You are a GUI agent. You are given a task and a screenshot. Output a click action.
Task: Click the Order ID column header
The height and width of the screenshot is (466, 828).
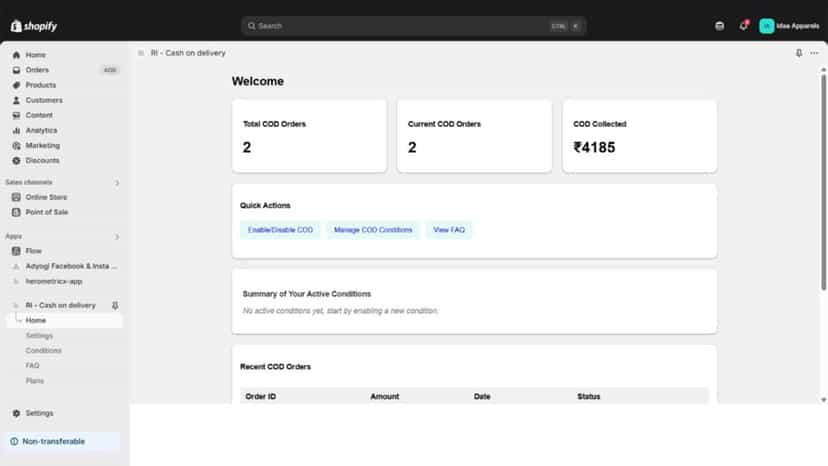pyautogui.click(x=261, y=396)
